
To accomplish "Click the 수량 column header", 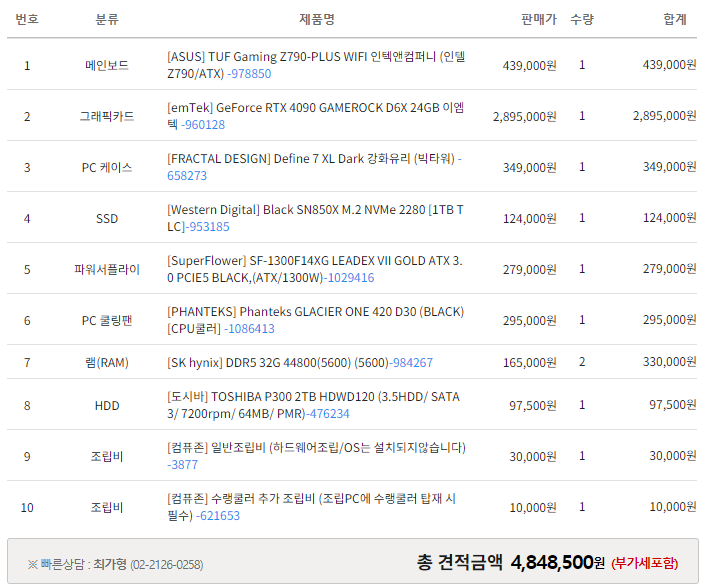I will click(582, 19).
